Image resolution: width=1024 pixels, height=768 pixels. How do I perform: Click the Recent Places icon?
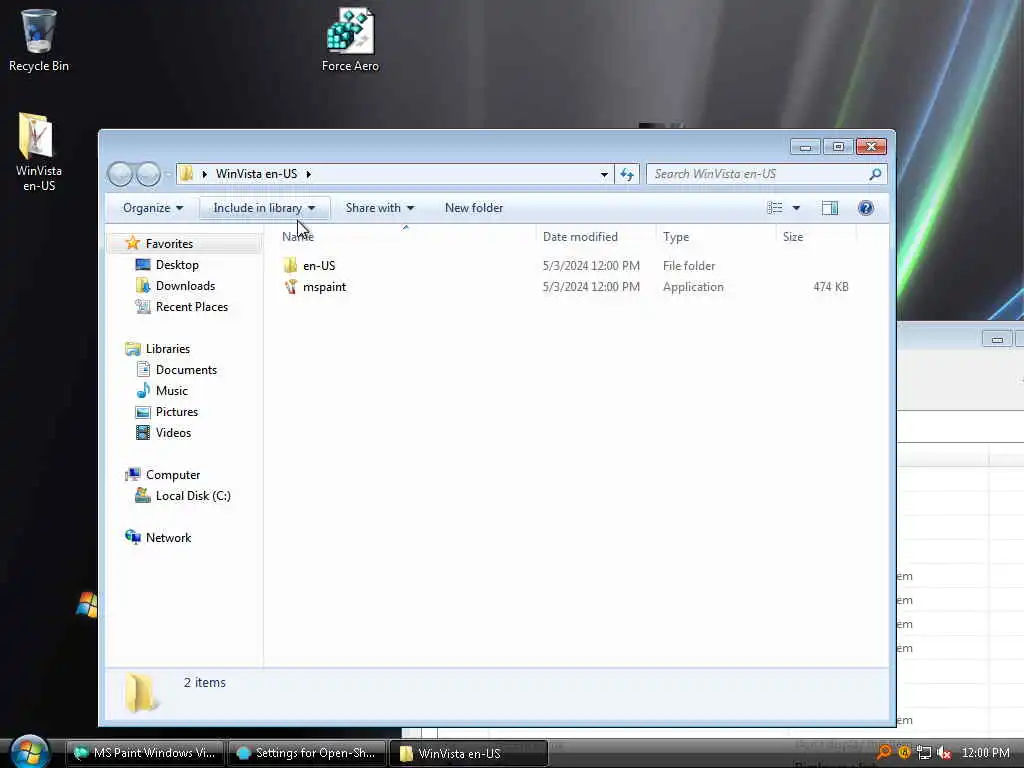point(143,306)
